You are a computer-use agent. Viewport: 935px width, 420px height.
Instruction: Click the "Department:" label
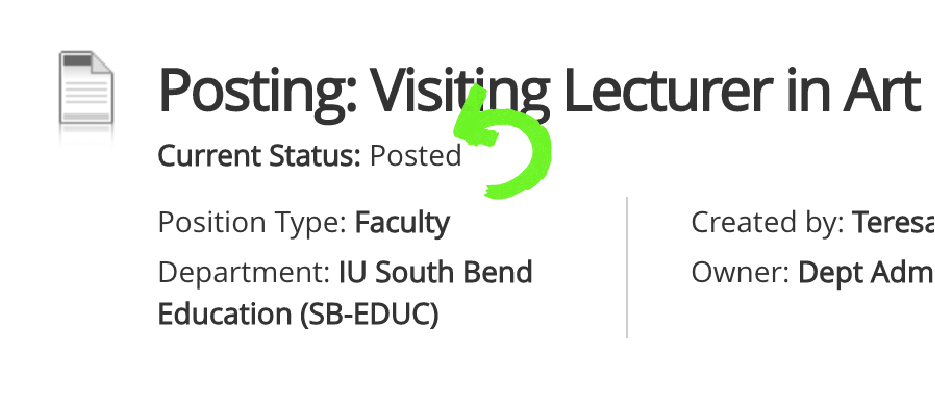pos(244,272)
